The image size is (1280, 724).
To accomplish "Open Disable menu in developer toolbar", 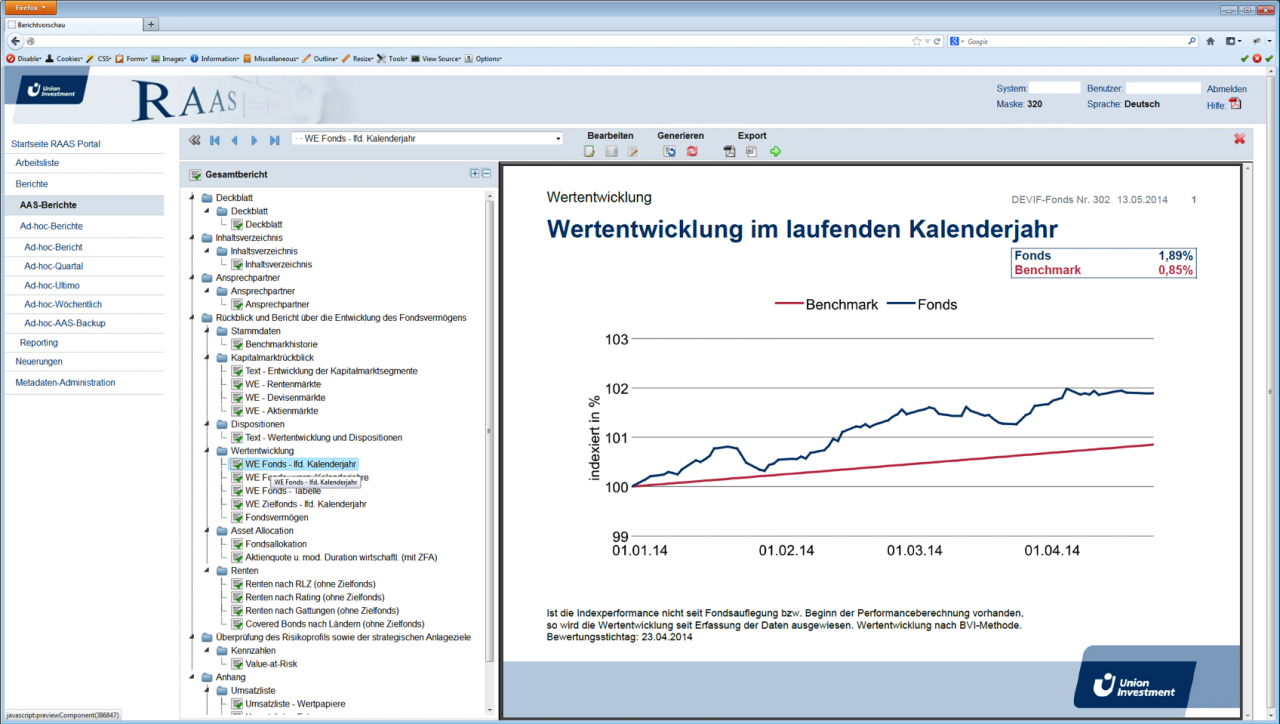I will pyautogui.click(x=24, y=59).
